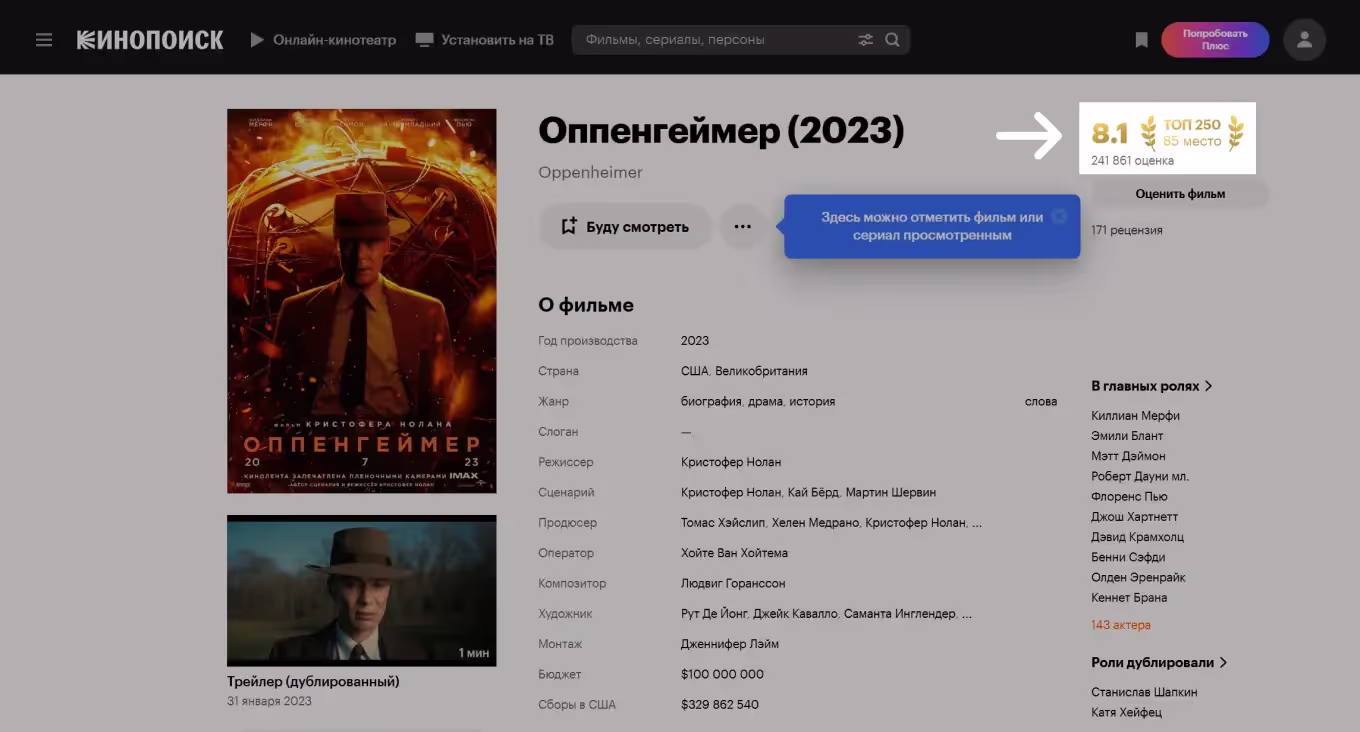Click the Оценить фильм button
Screen dimensions: 1360x732
(1180, 194)
